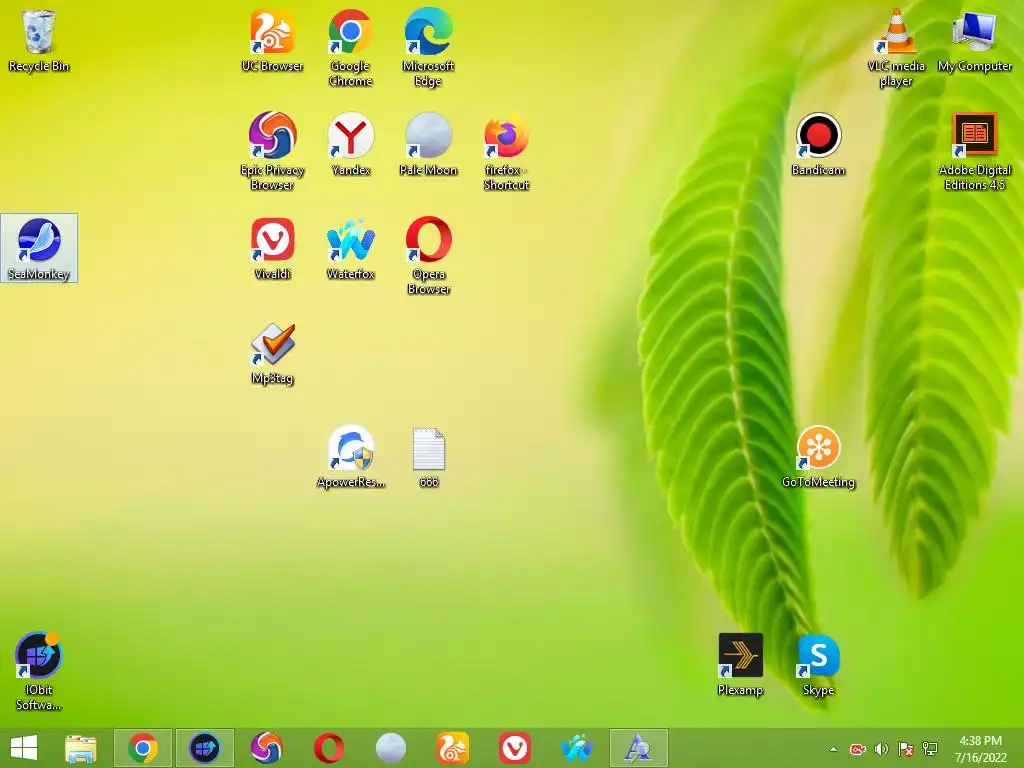Launch Waterfox from the taskbar
This screenshot has width=1024, height=768.
point(577,748)
